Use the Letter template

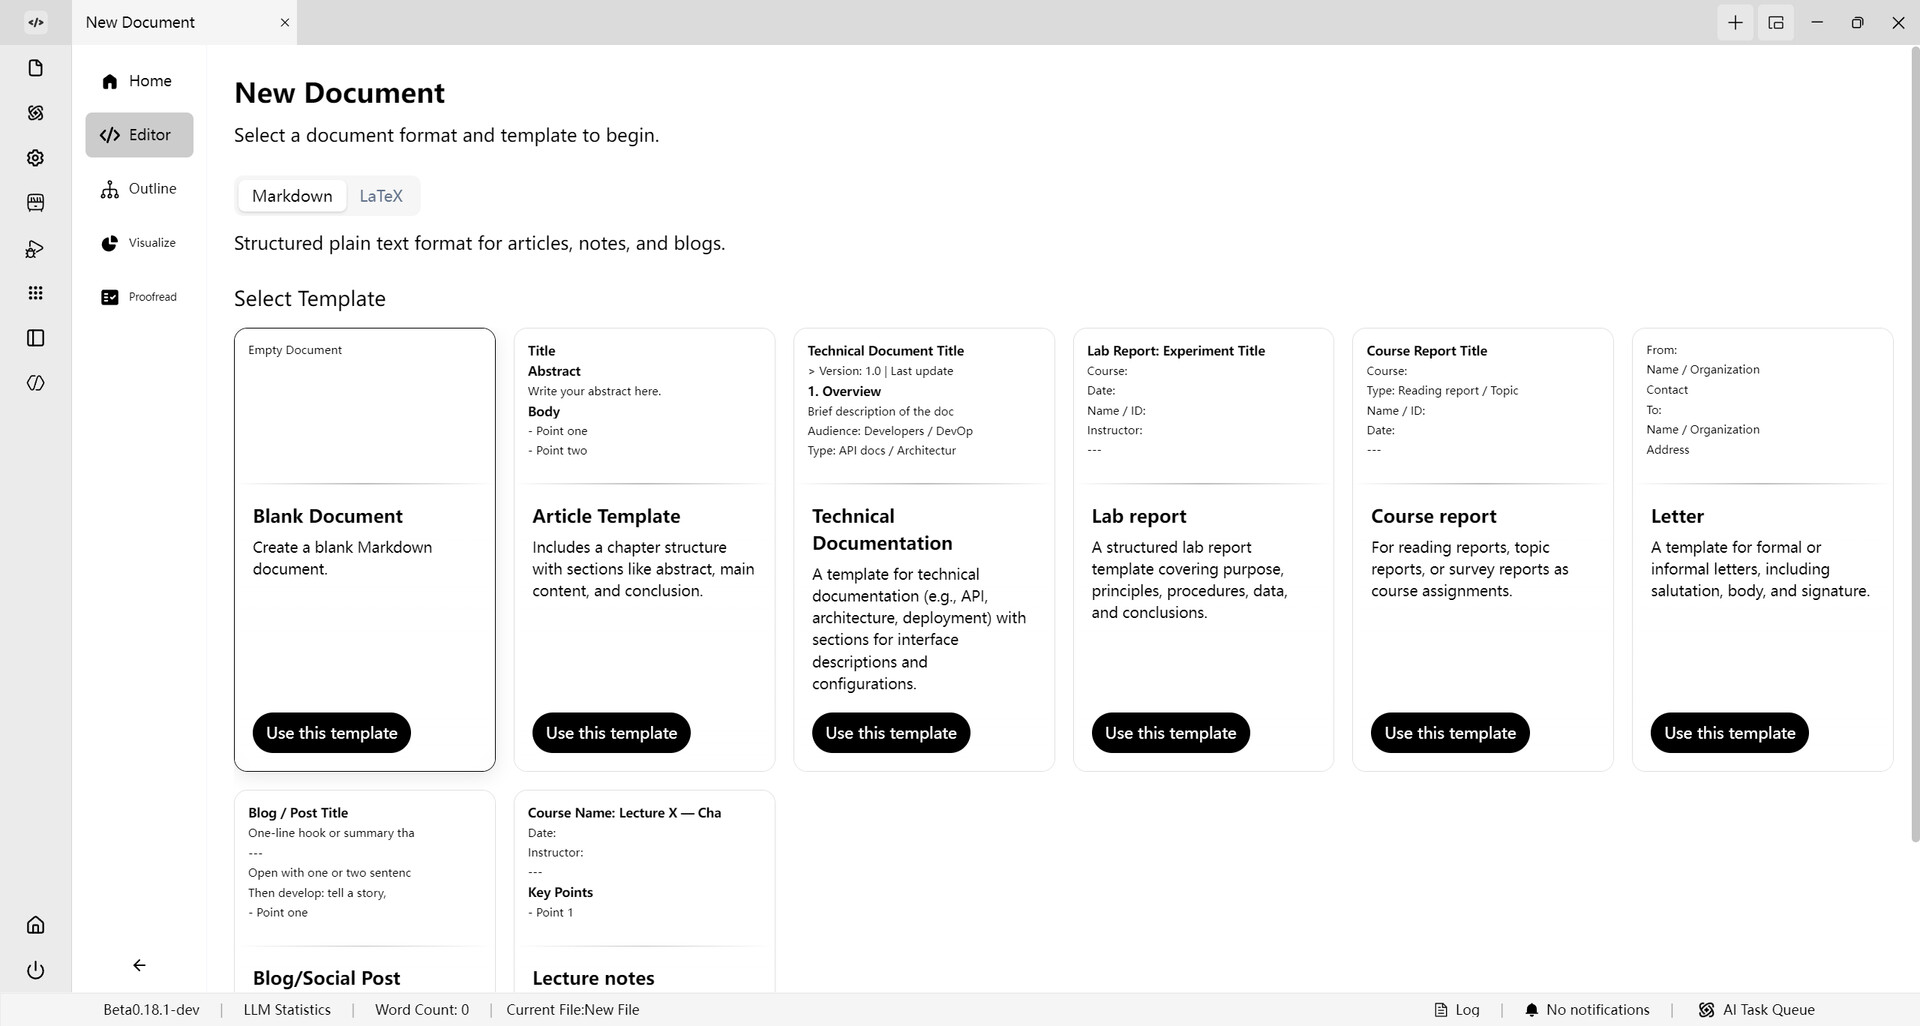click(1729, 733)
